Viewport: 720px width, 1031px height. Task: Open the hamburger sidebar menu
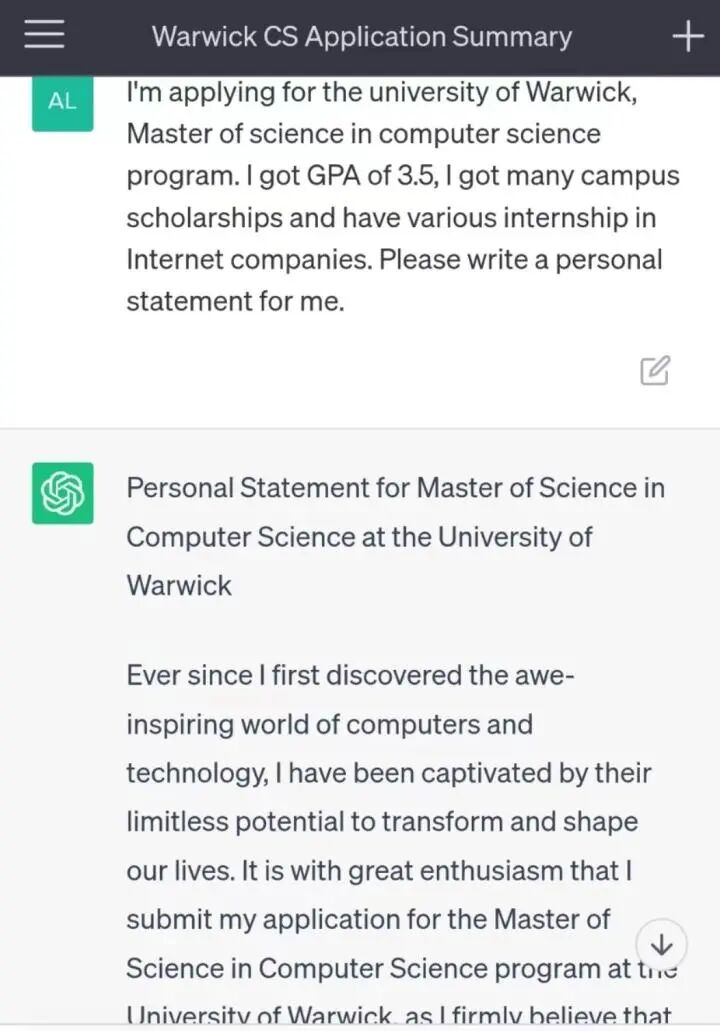coord(44,37)
